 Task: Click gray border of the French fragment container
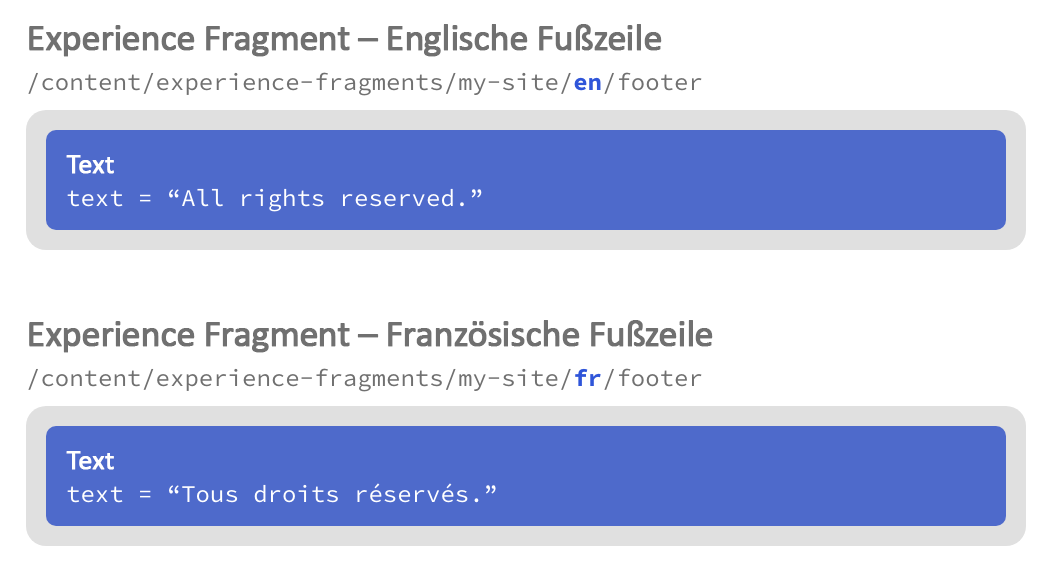pyautogui.click(x=526, y=416)
